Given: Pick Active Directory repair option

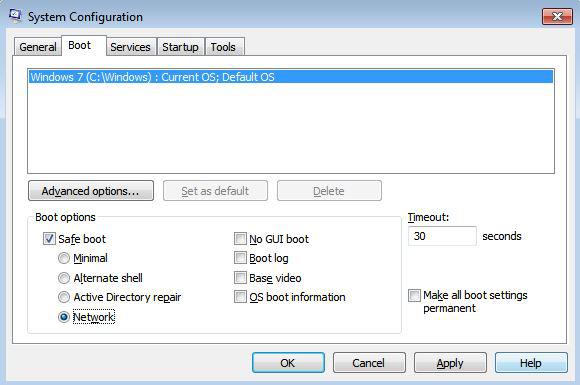Looking at the screenshot, I should (x=64, y=297).
